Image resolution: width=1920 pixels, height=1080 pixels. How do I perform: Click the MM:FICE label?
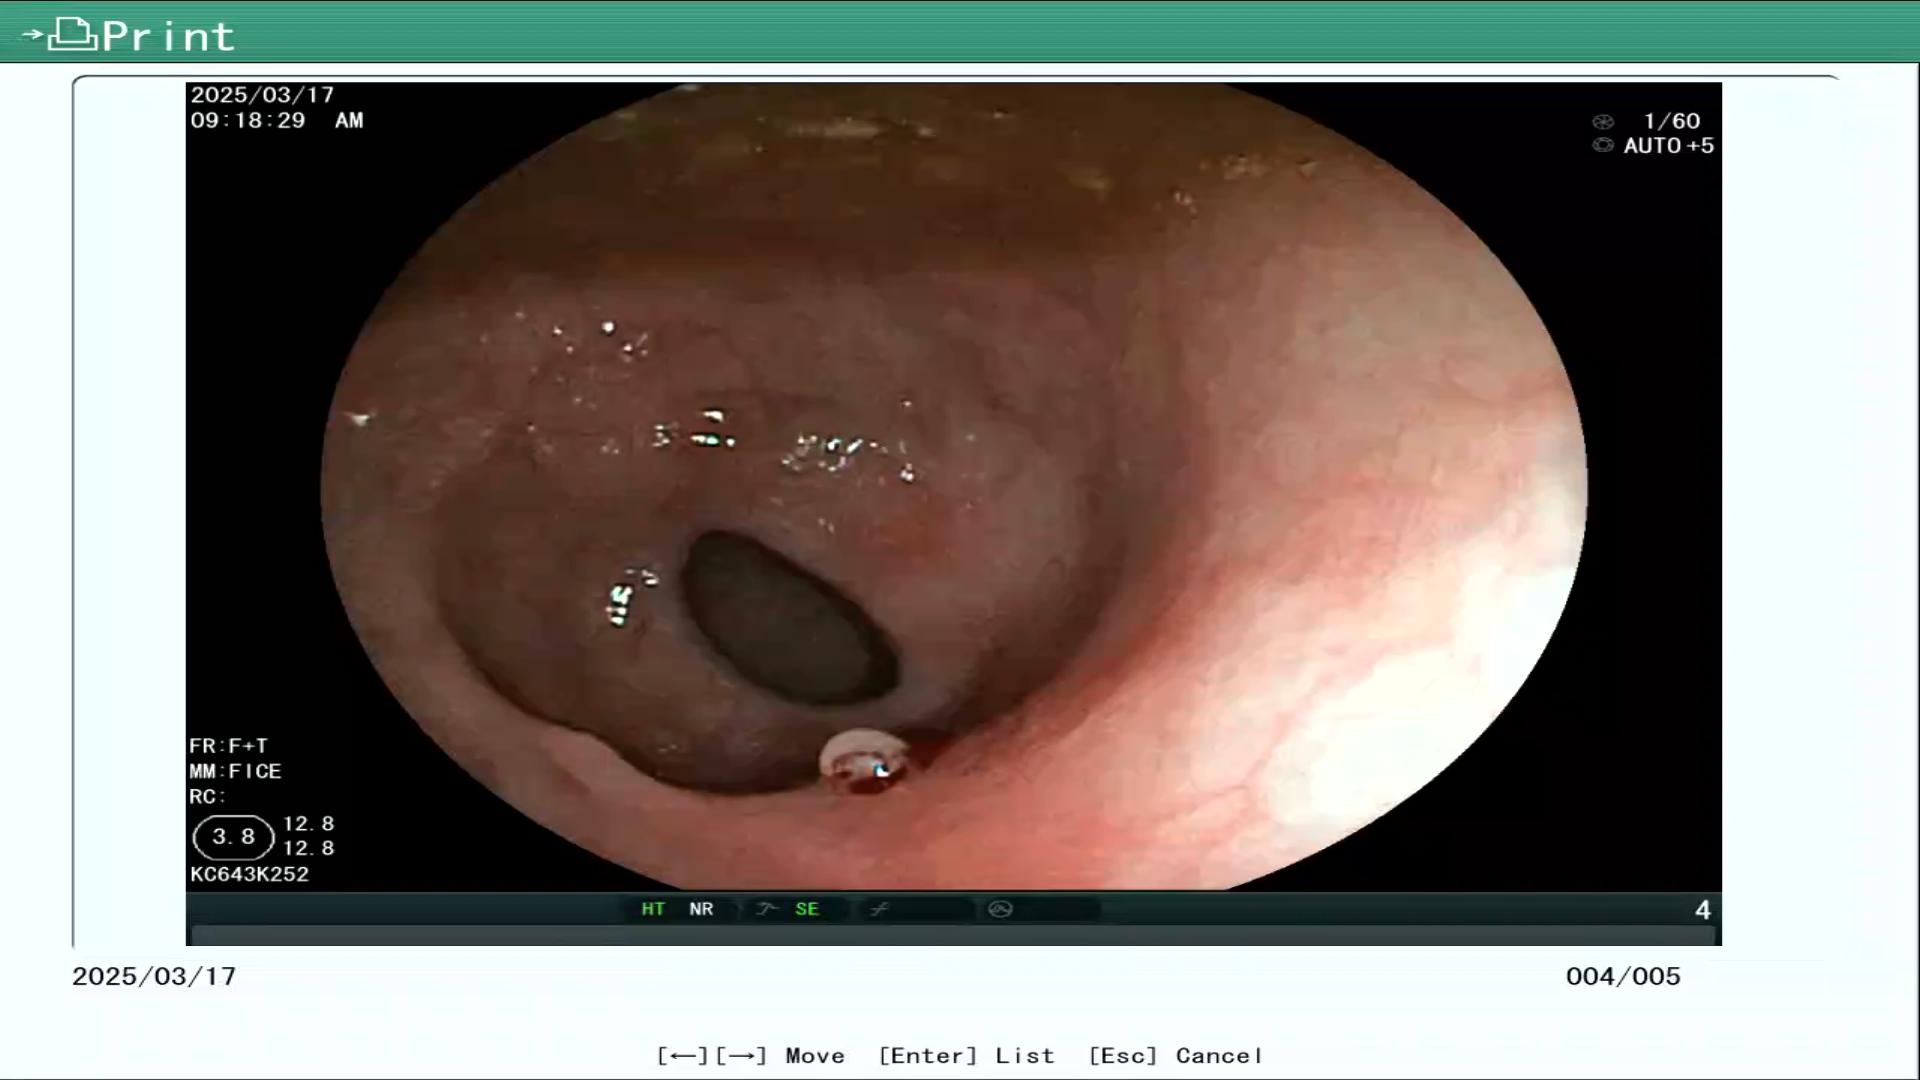click(x=236, y=772)
